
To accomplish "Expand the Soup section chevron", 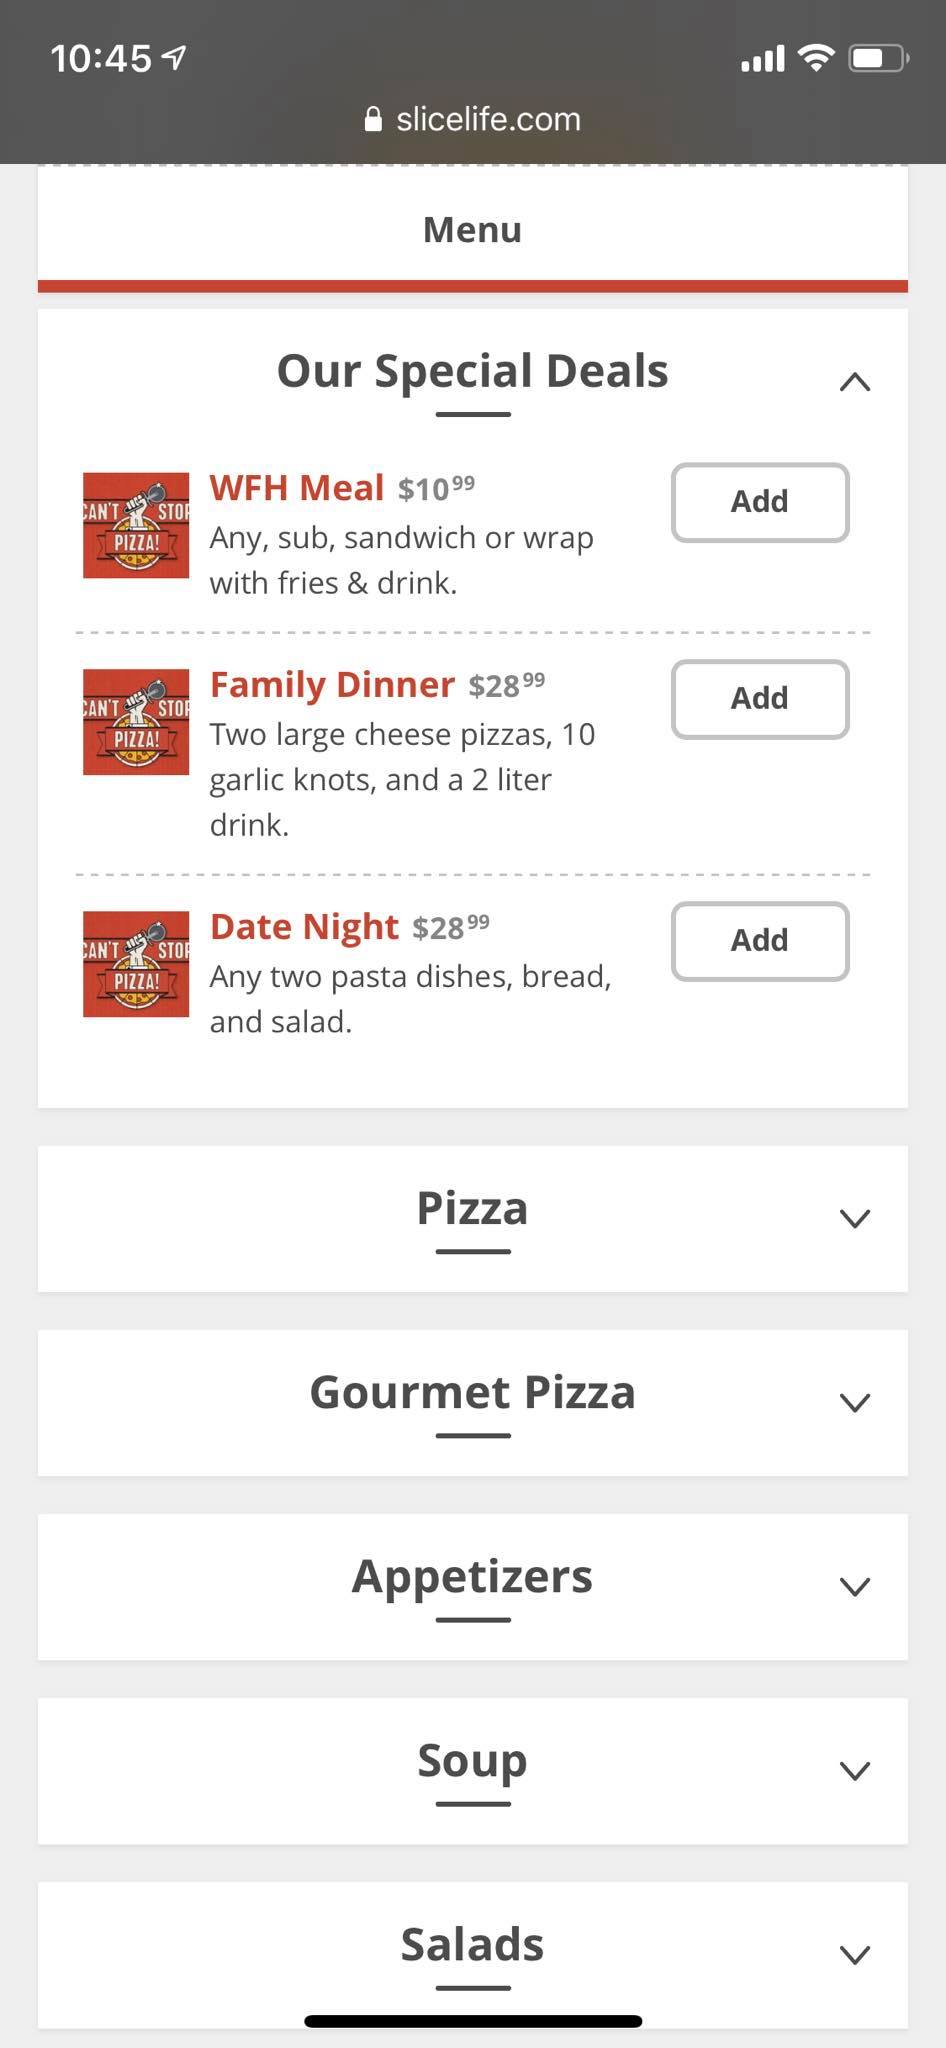I will (x=855, y=1770).
